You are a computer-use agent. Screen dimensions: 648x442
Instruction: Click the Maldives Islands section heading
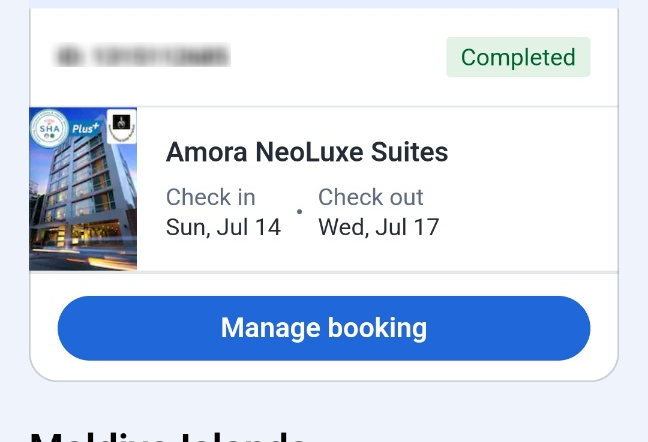click(167, 436)
